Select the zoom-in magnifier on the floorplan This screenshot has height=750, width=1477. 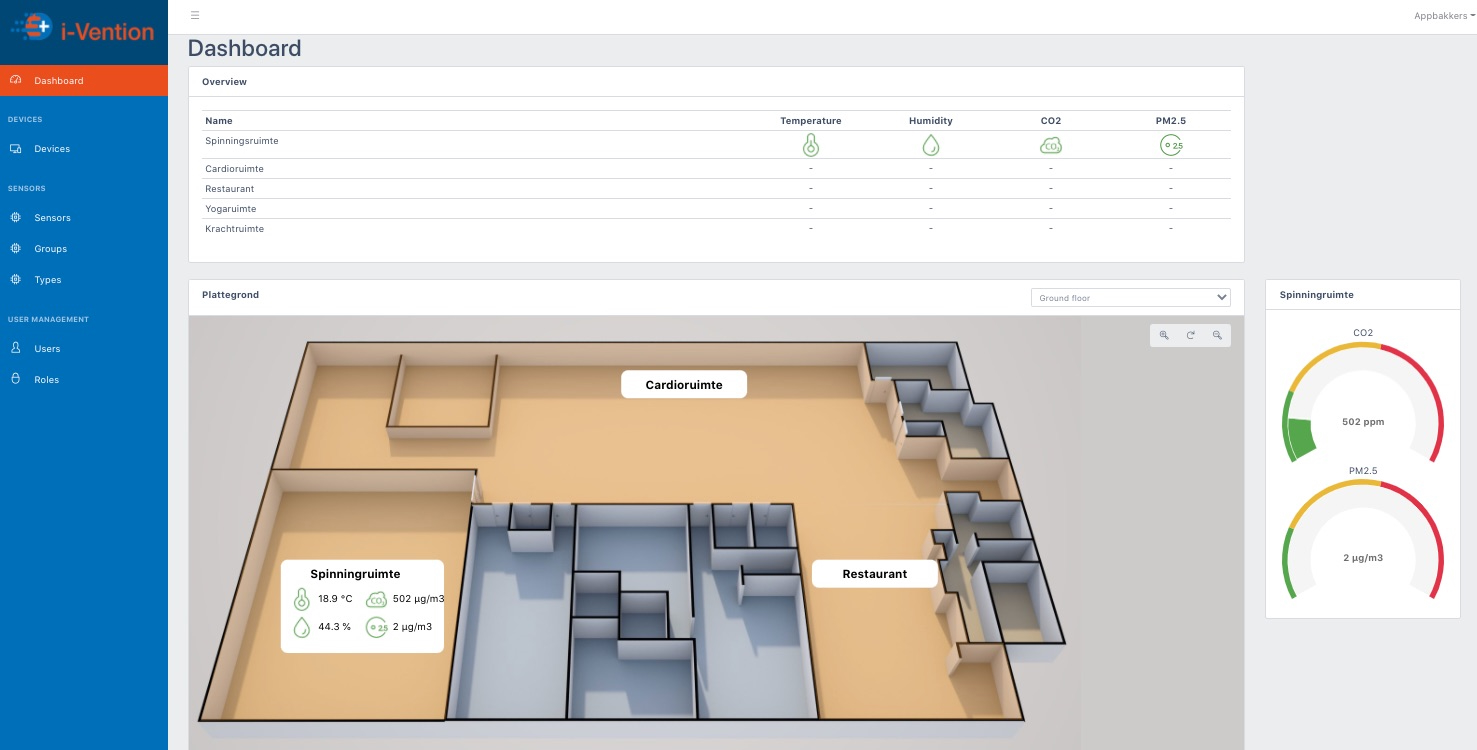point(1164,335)
